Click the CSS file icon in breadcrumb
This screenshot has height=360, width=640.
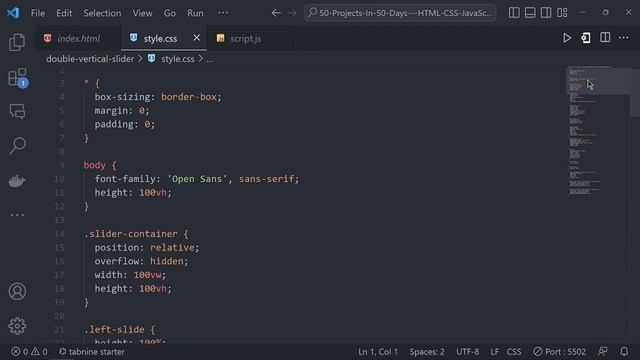coord(151,58)
